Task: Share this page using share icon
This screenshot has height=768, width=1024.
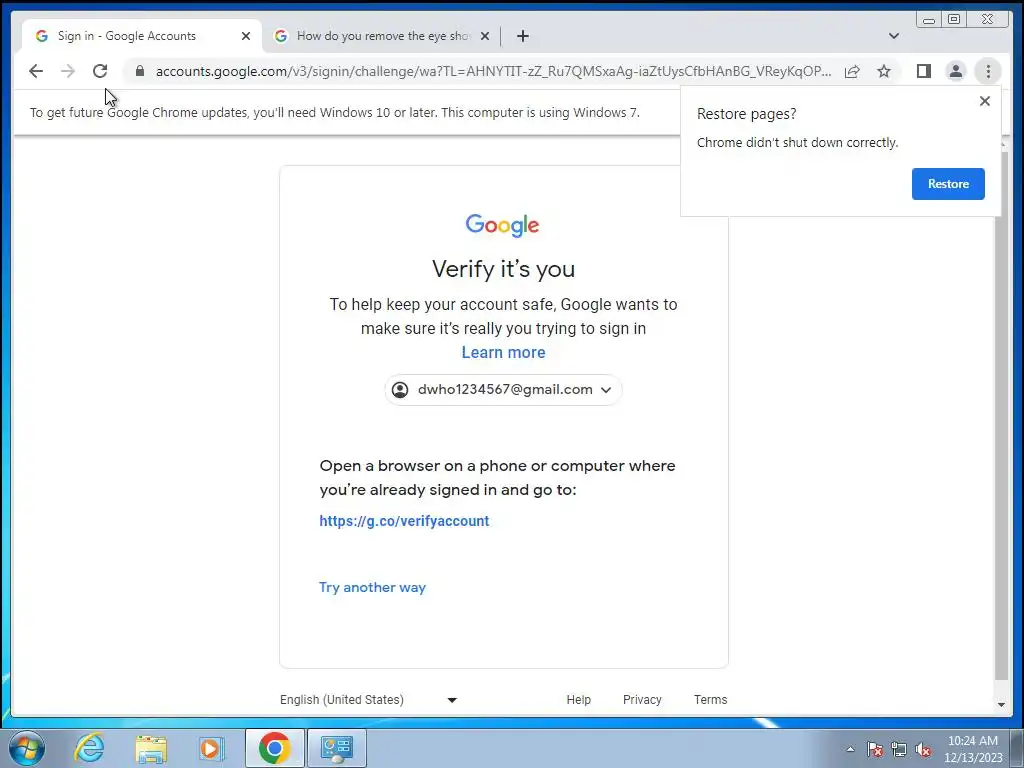Action: [852, 71]
